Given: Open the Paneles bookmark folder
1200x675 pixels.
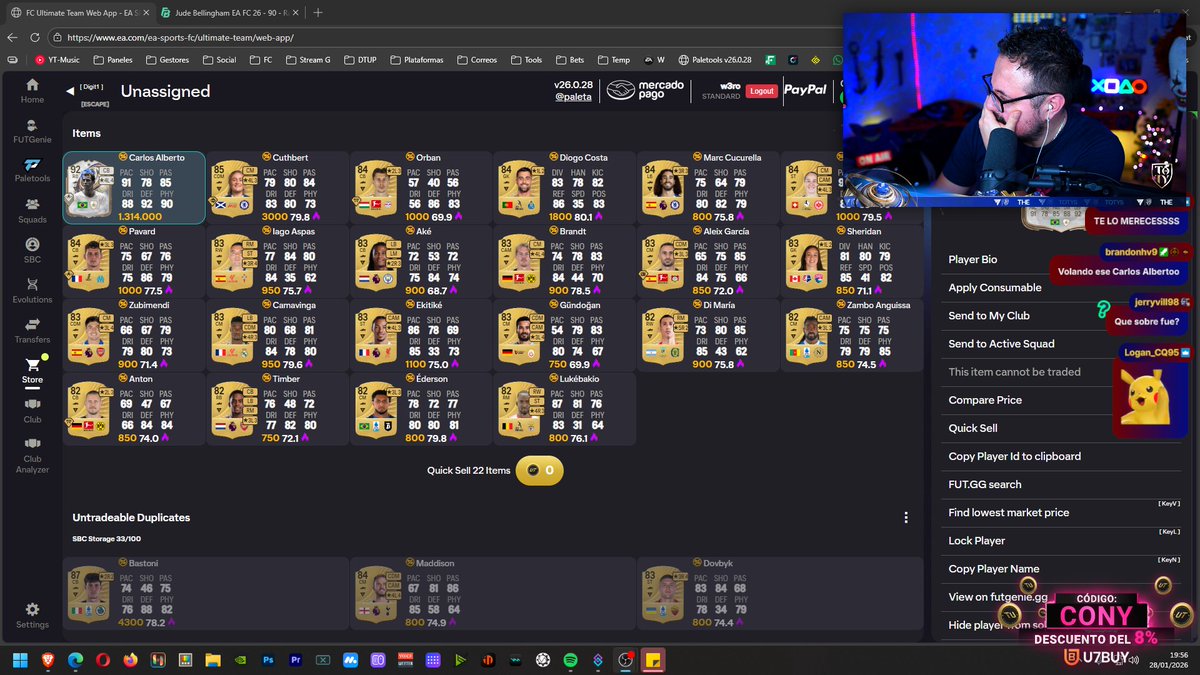Looking at the screenshot, I should tap(113, 60).
